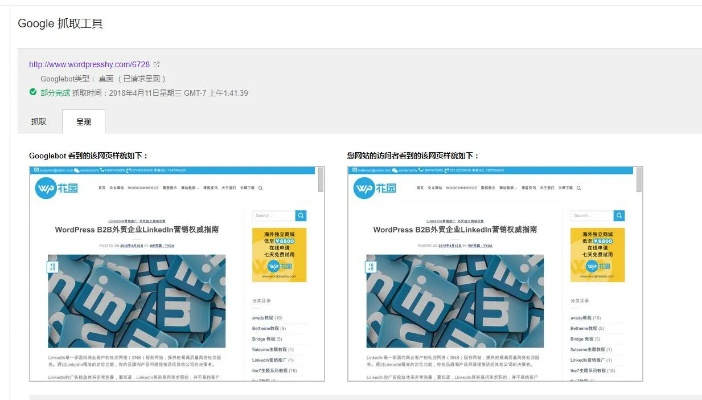
Task: Click article title in Googlebot preview
Action: (137, 230)
